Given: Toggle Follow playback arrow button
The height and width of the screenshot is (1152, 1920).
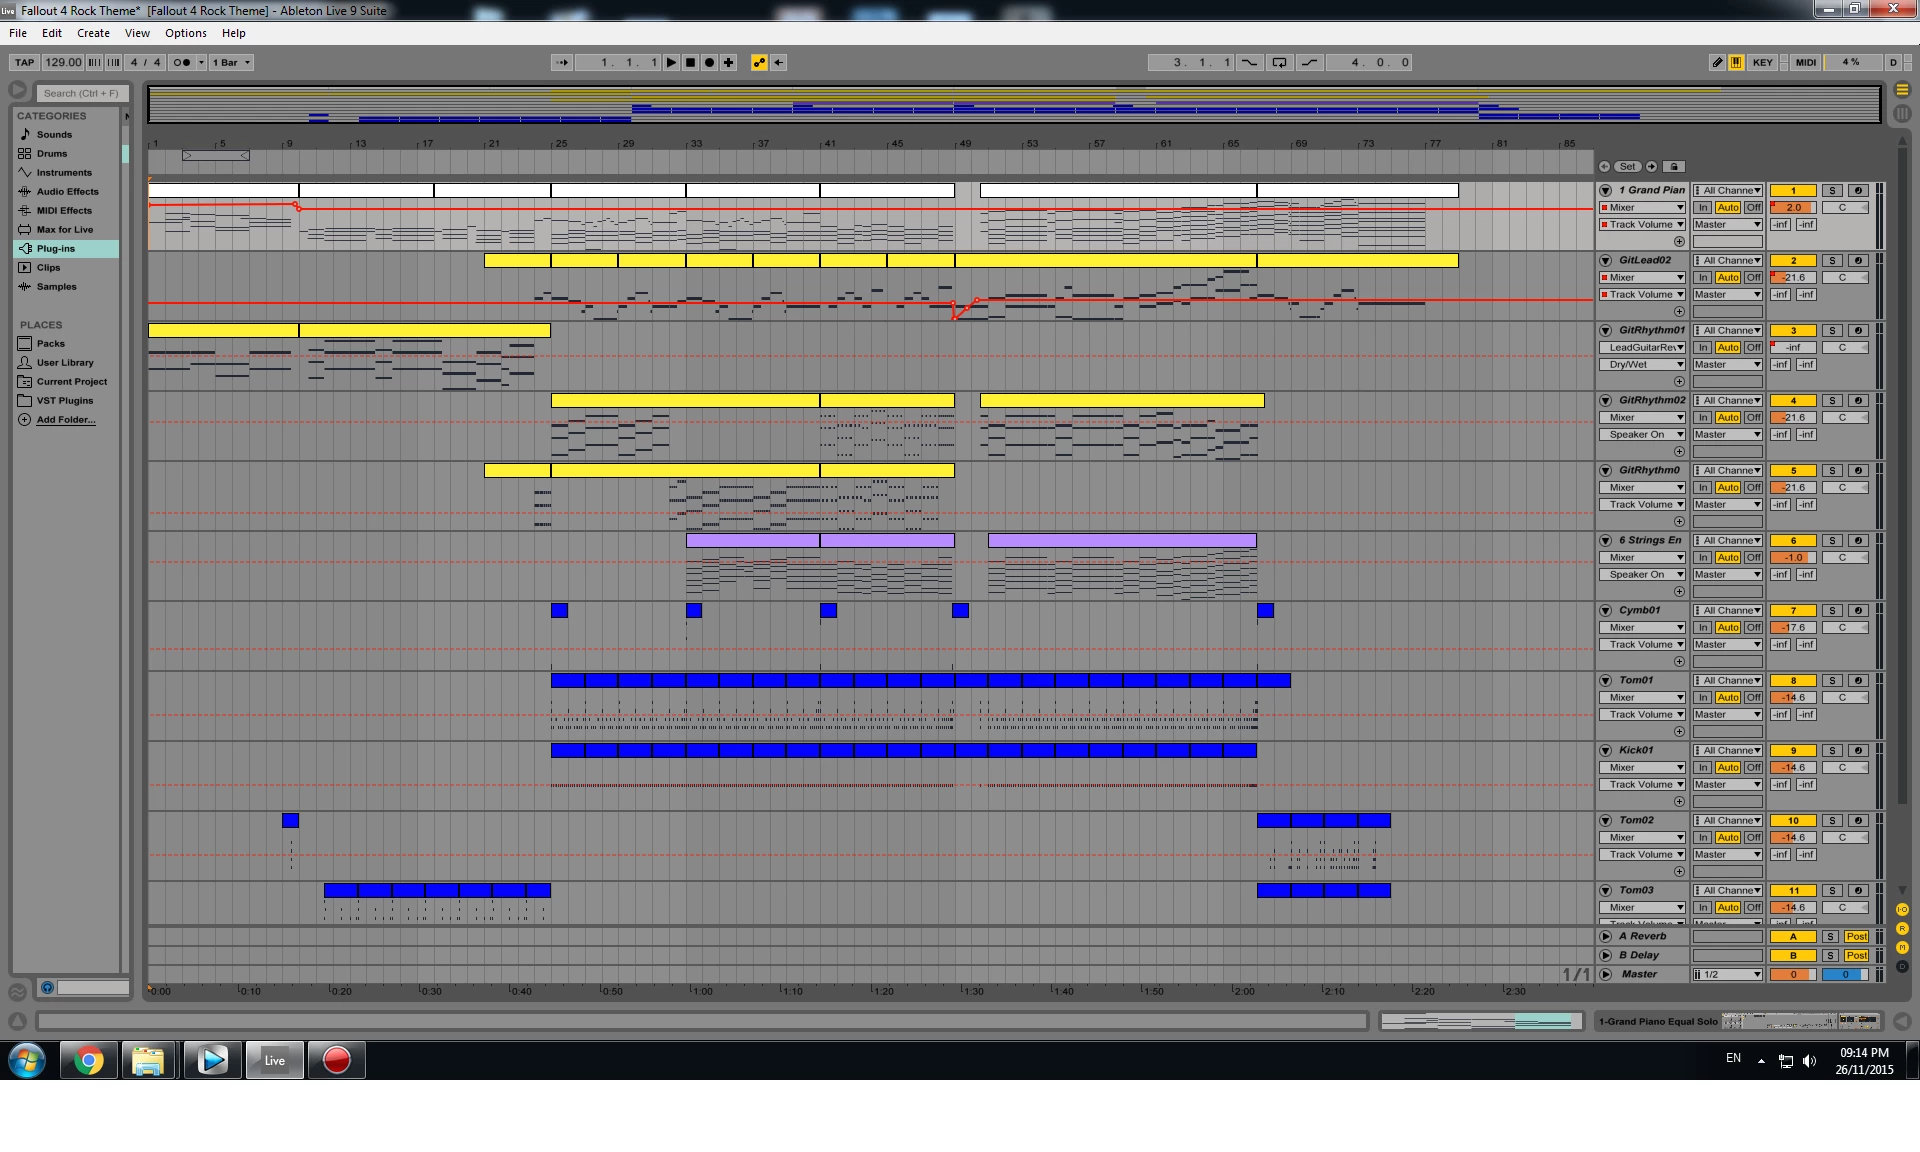Looking at the screenshot, I should pyautogui.click(x=562, y=62).
